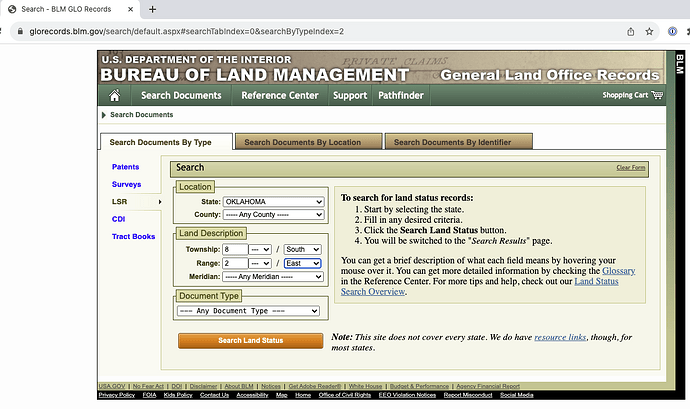This screenshot has height=409, width=690.
Task: Open the County dropdown
Action: (x=273, y=214)
